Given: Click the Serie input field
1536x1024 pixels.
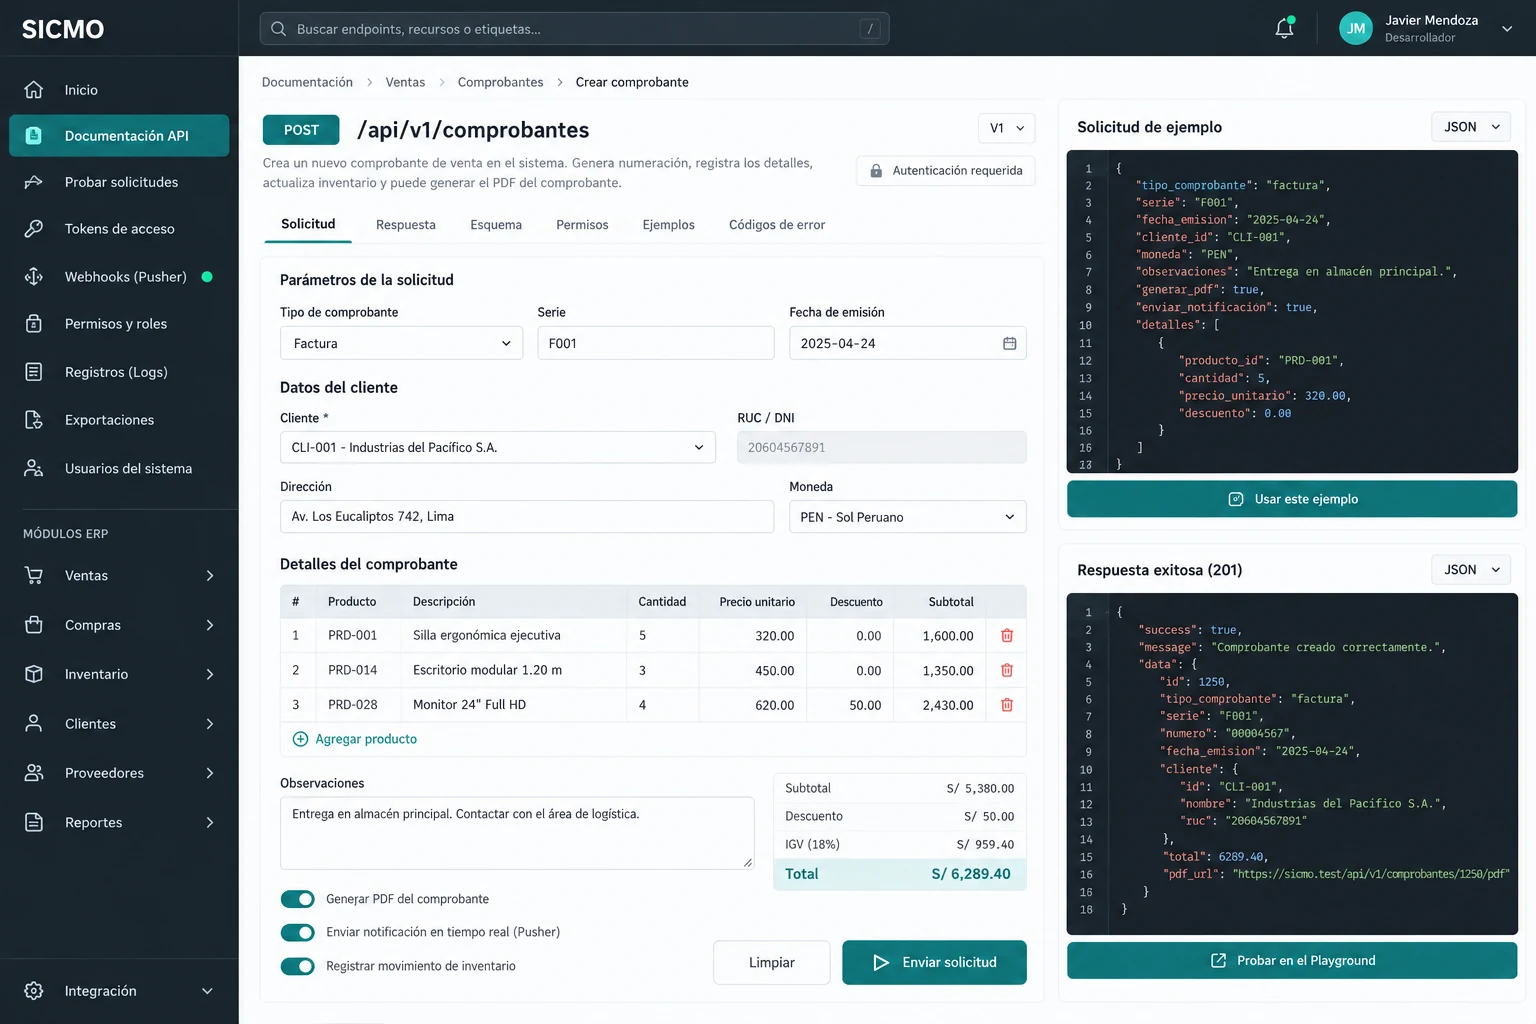Looking at the screenshot, I should tap(656, 343).
